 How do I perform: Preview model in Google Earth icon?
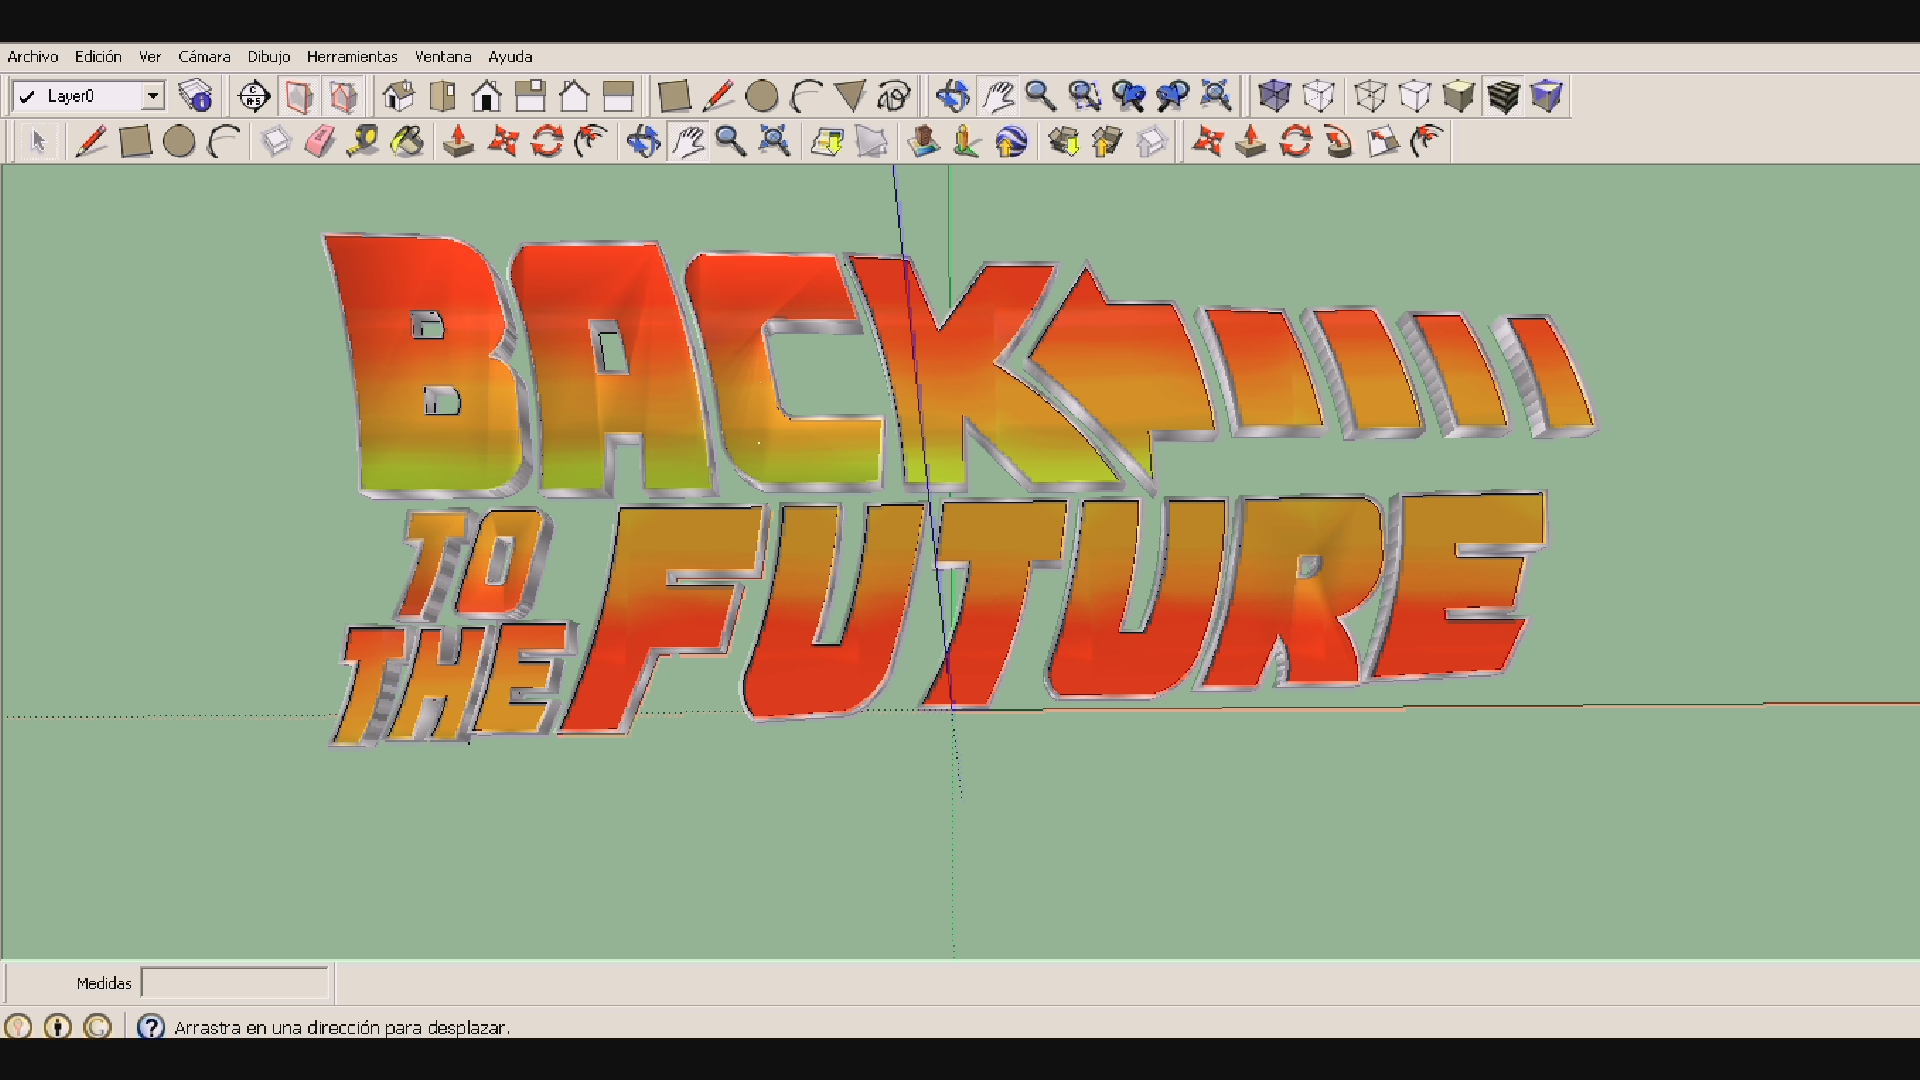tap(1012, 142)
